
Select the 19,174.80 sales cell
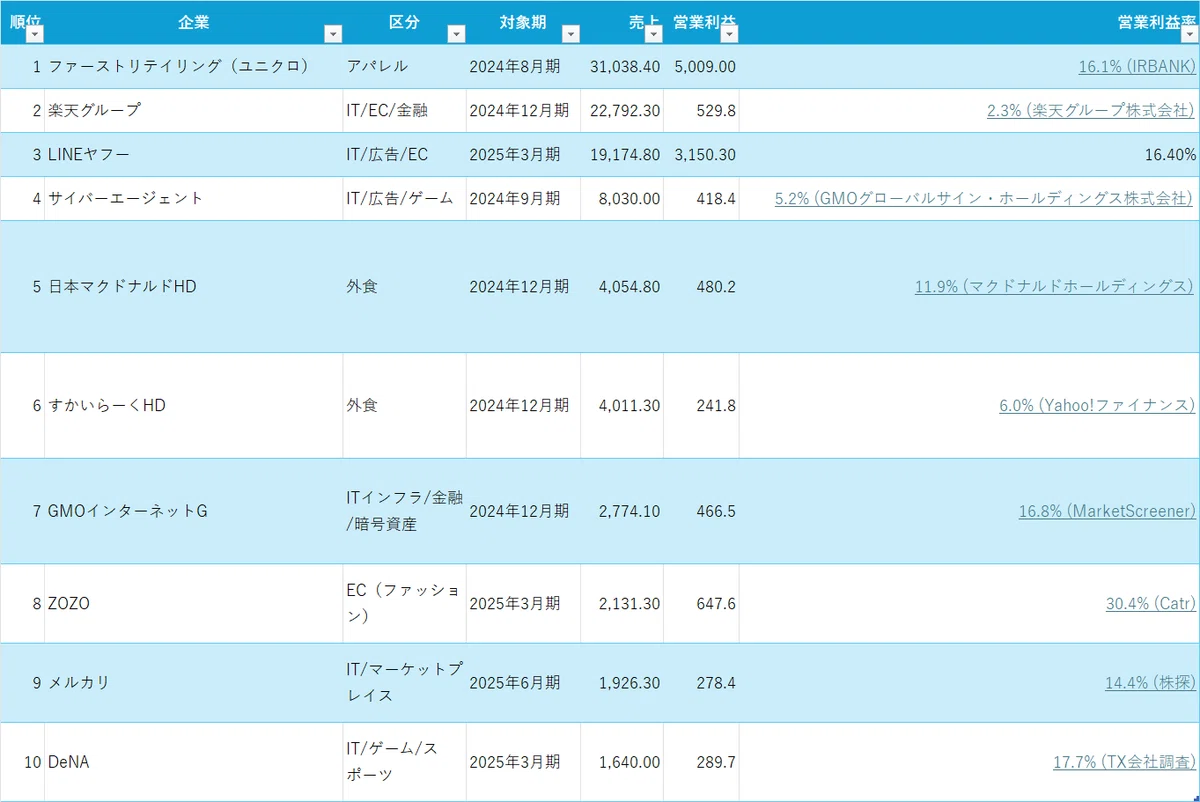click(622, 155)
